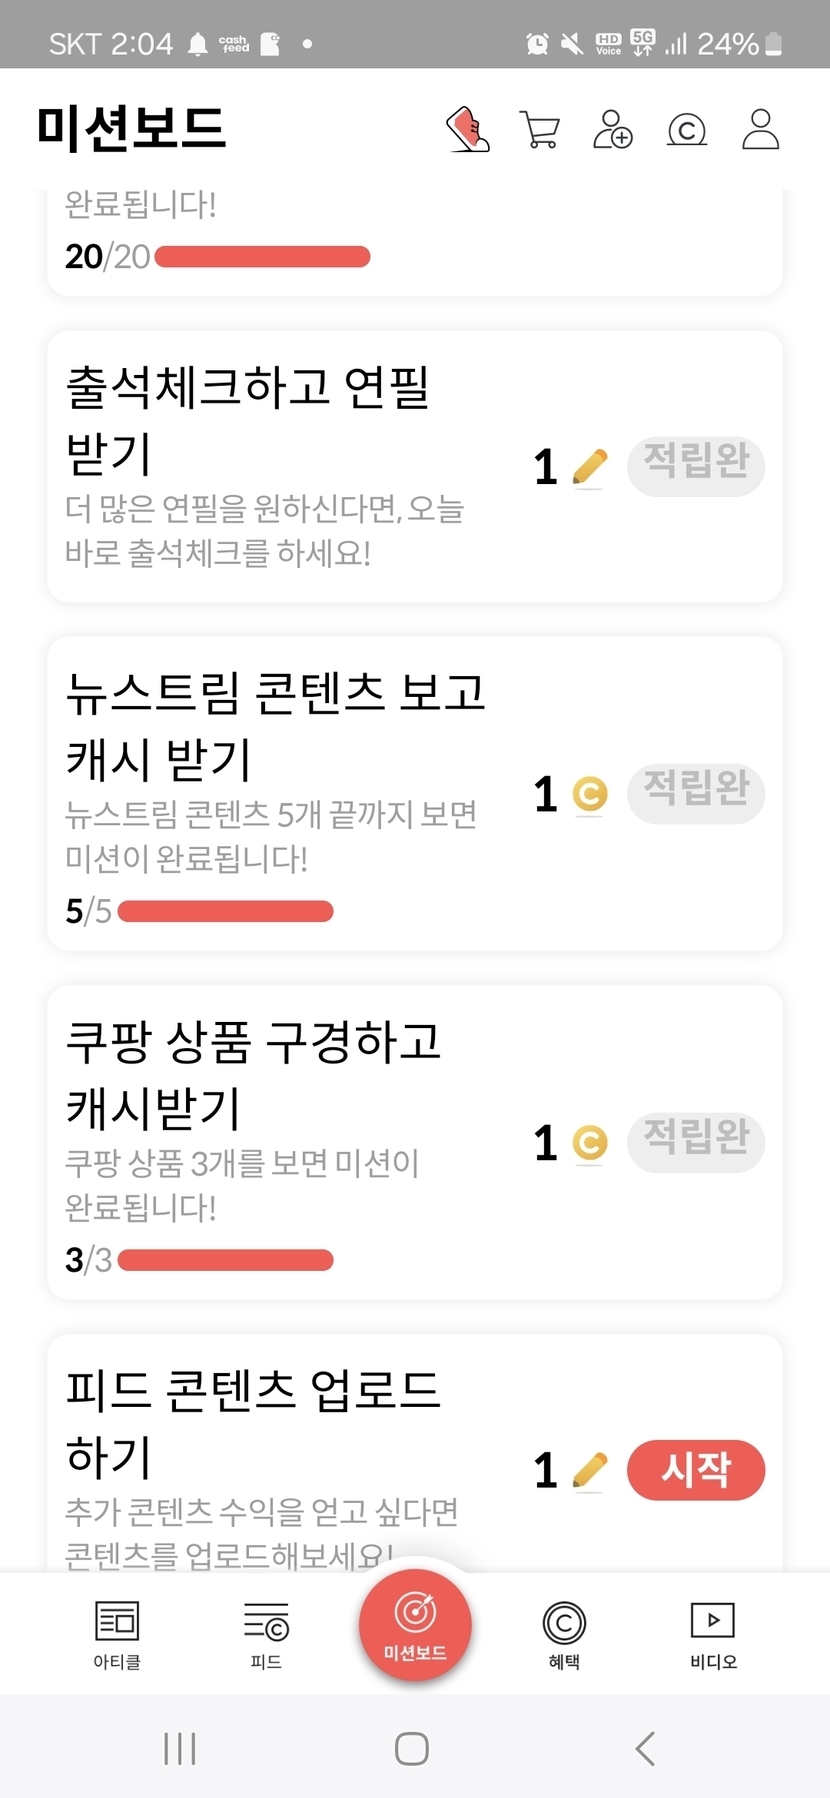
Task: Tap the red sneaker icon in header
Action: 467,130
